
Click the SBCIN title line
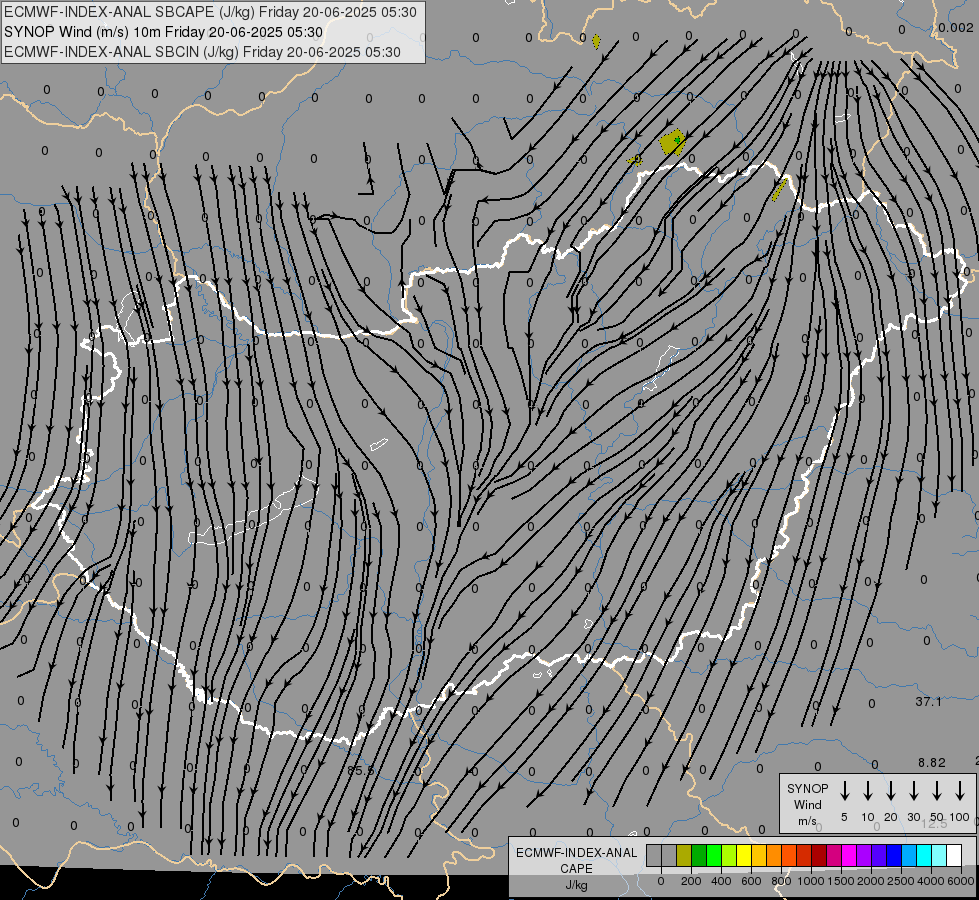[202, 52]
